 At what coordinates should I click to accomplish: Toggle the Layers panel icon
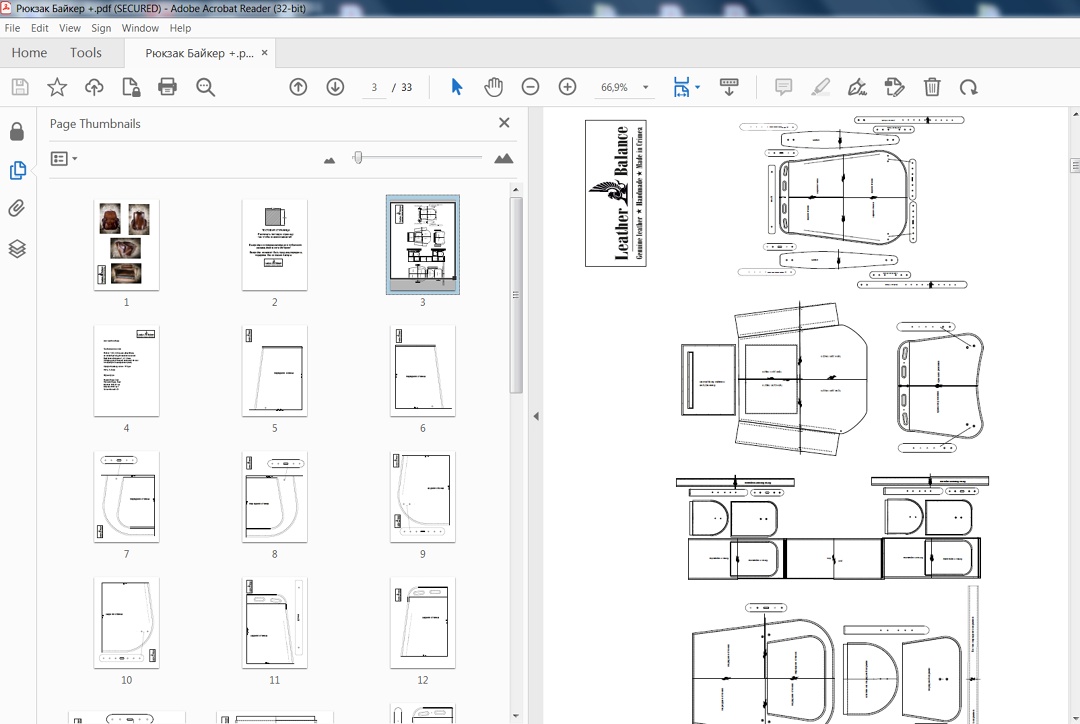[17, 248]
